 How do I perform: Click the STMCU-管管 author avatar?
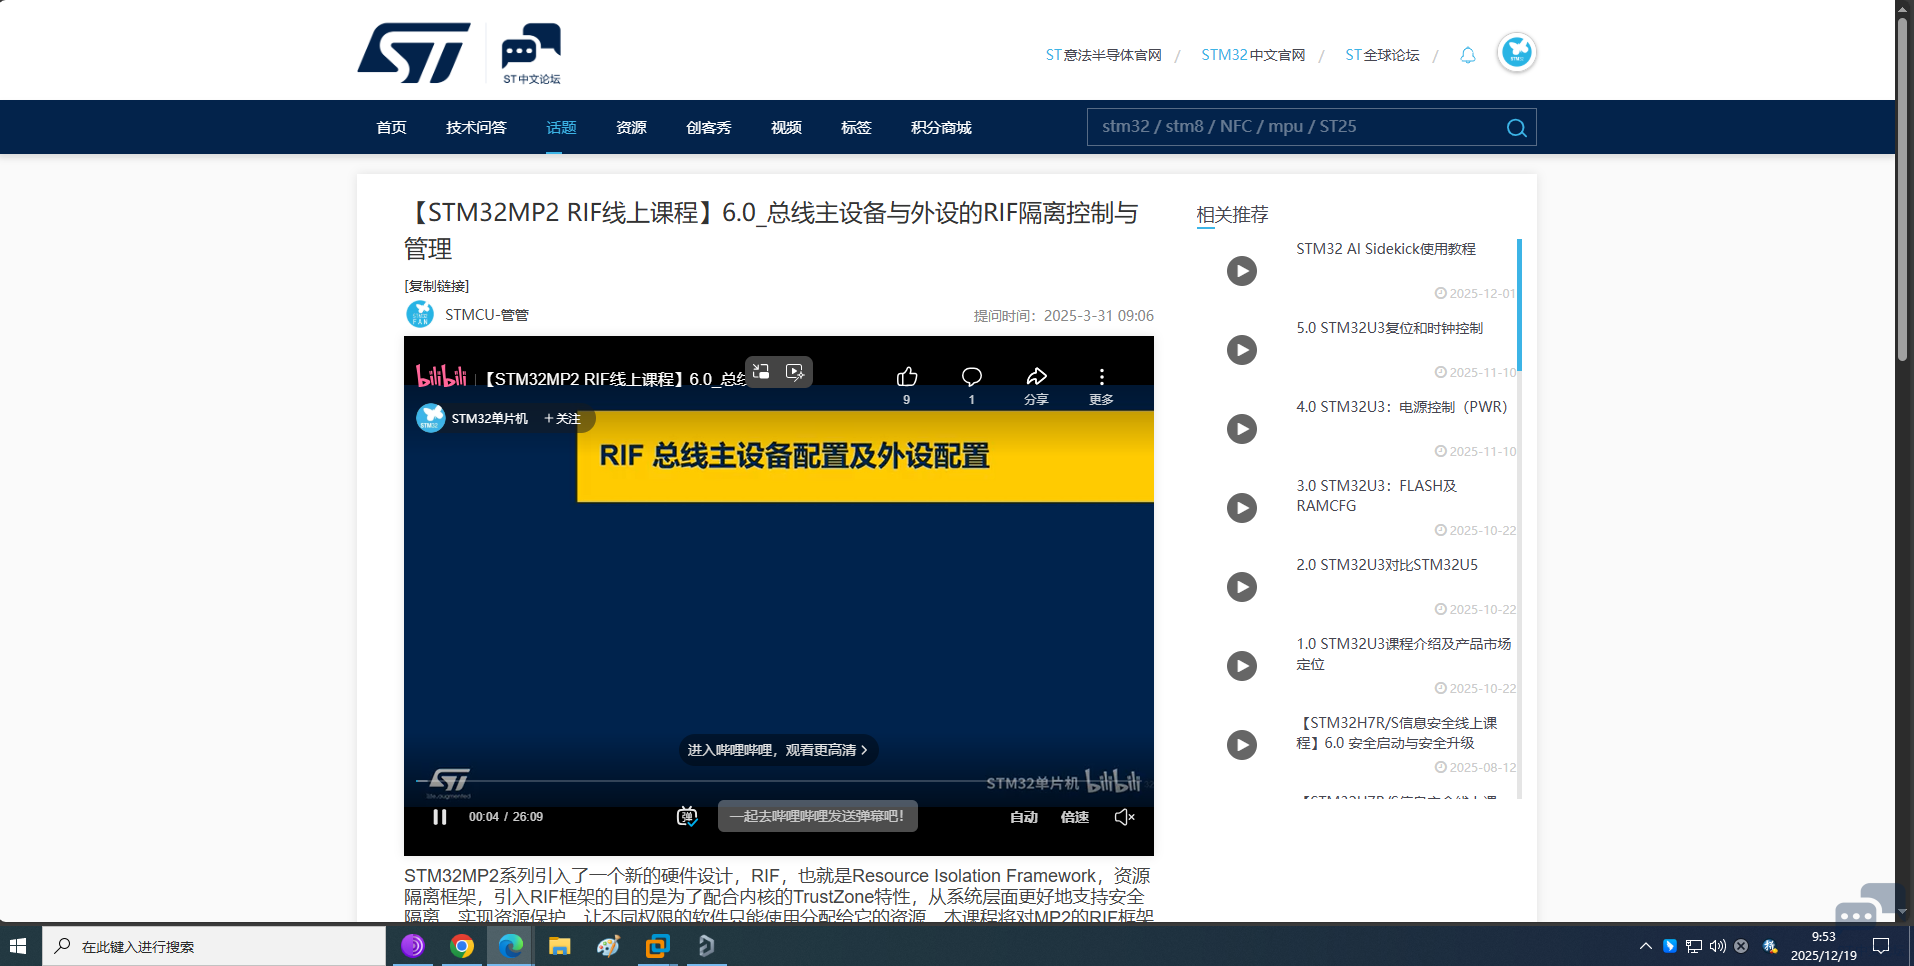[x=420, y=314]
